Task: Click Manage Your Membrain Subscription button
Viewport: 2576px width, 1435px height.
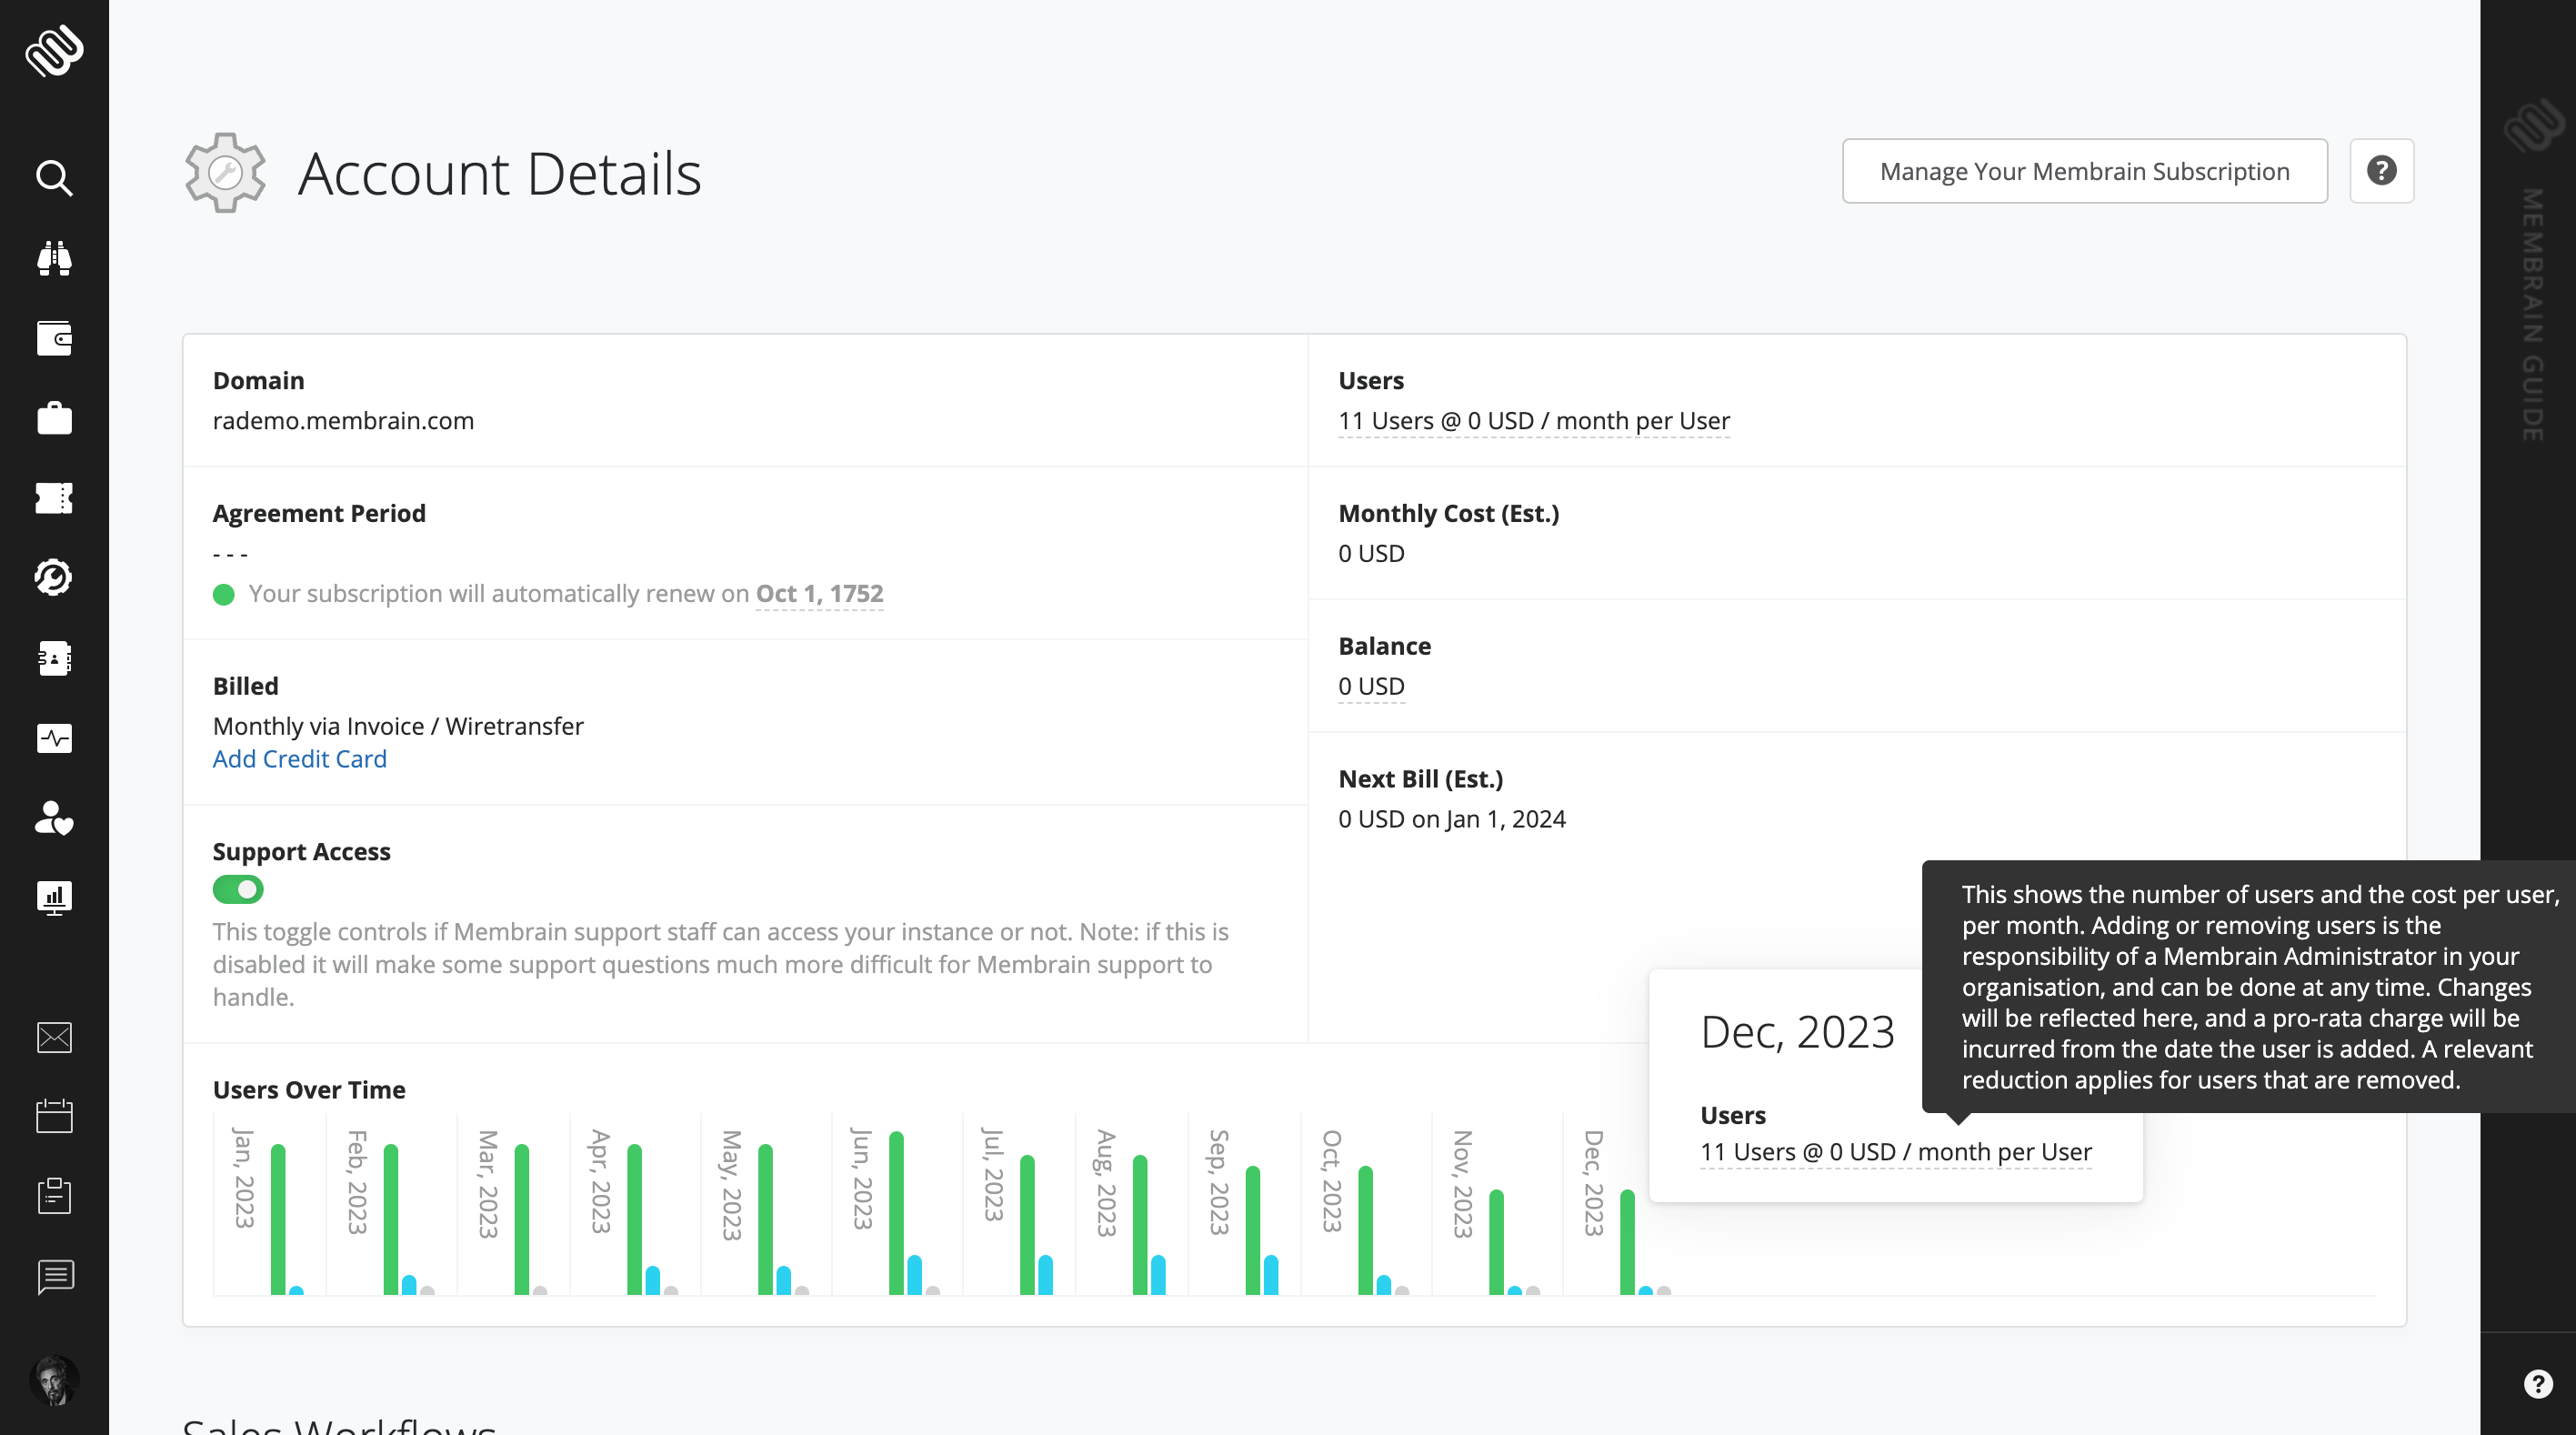Action: (2085, 171)
